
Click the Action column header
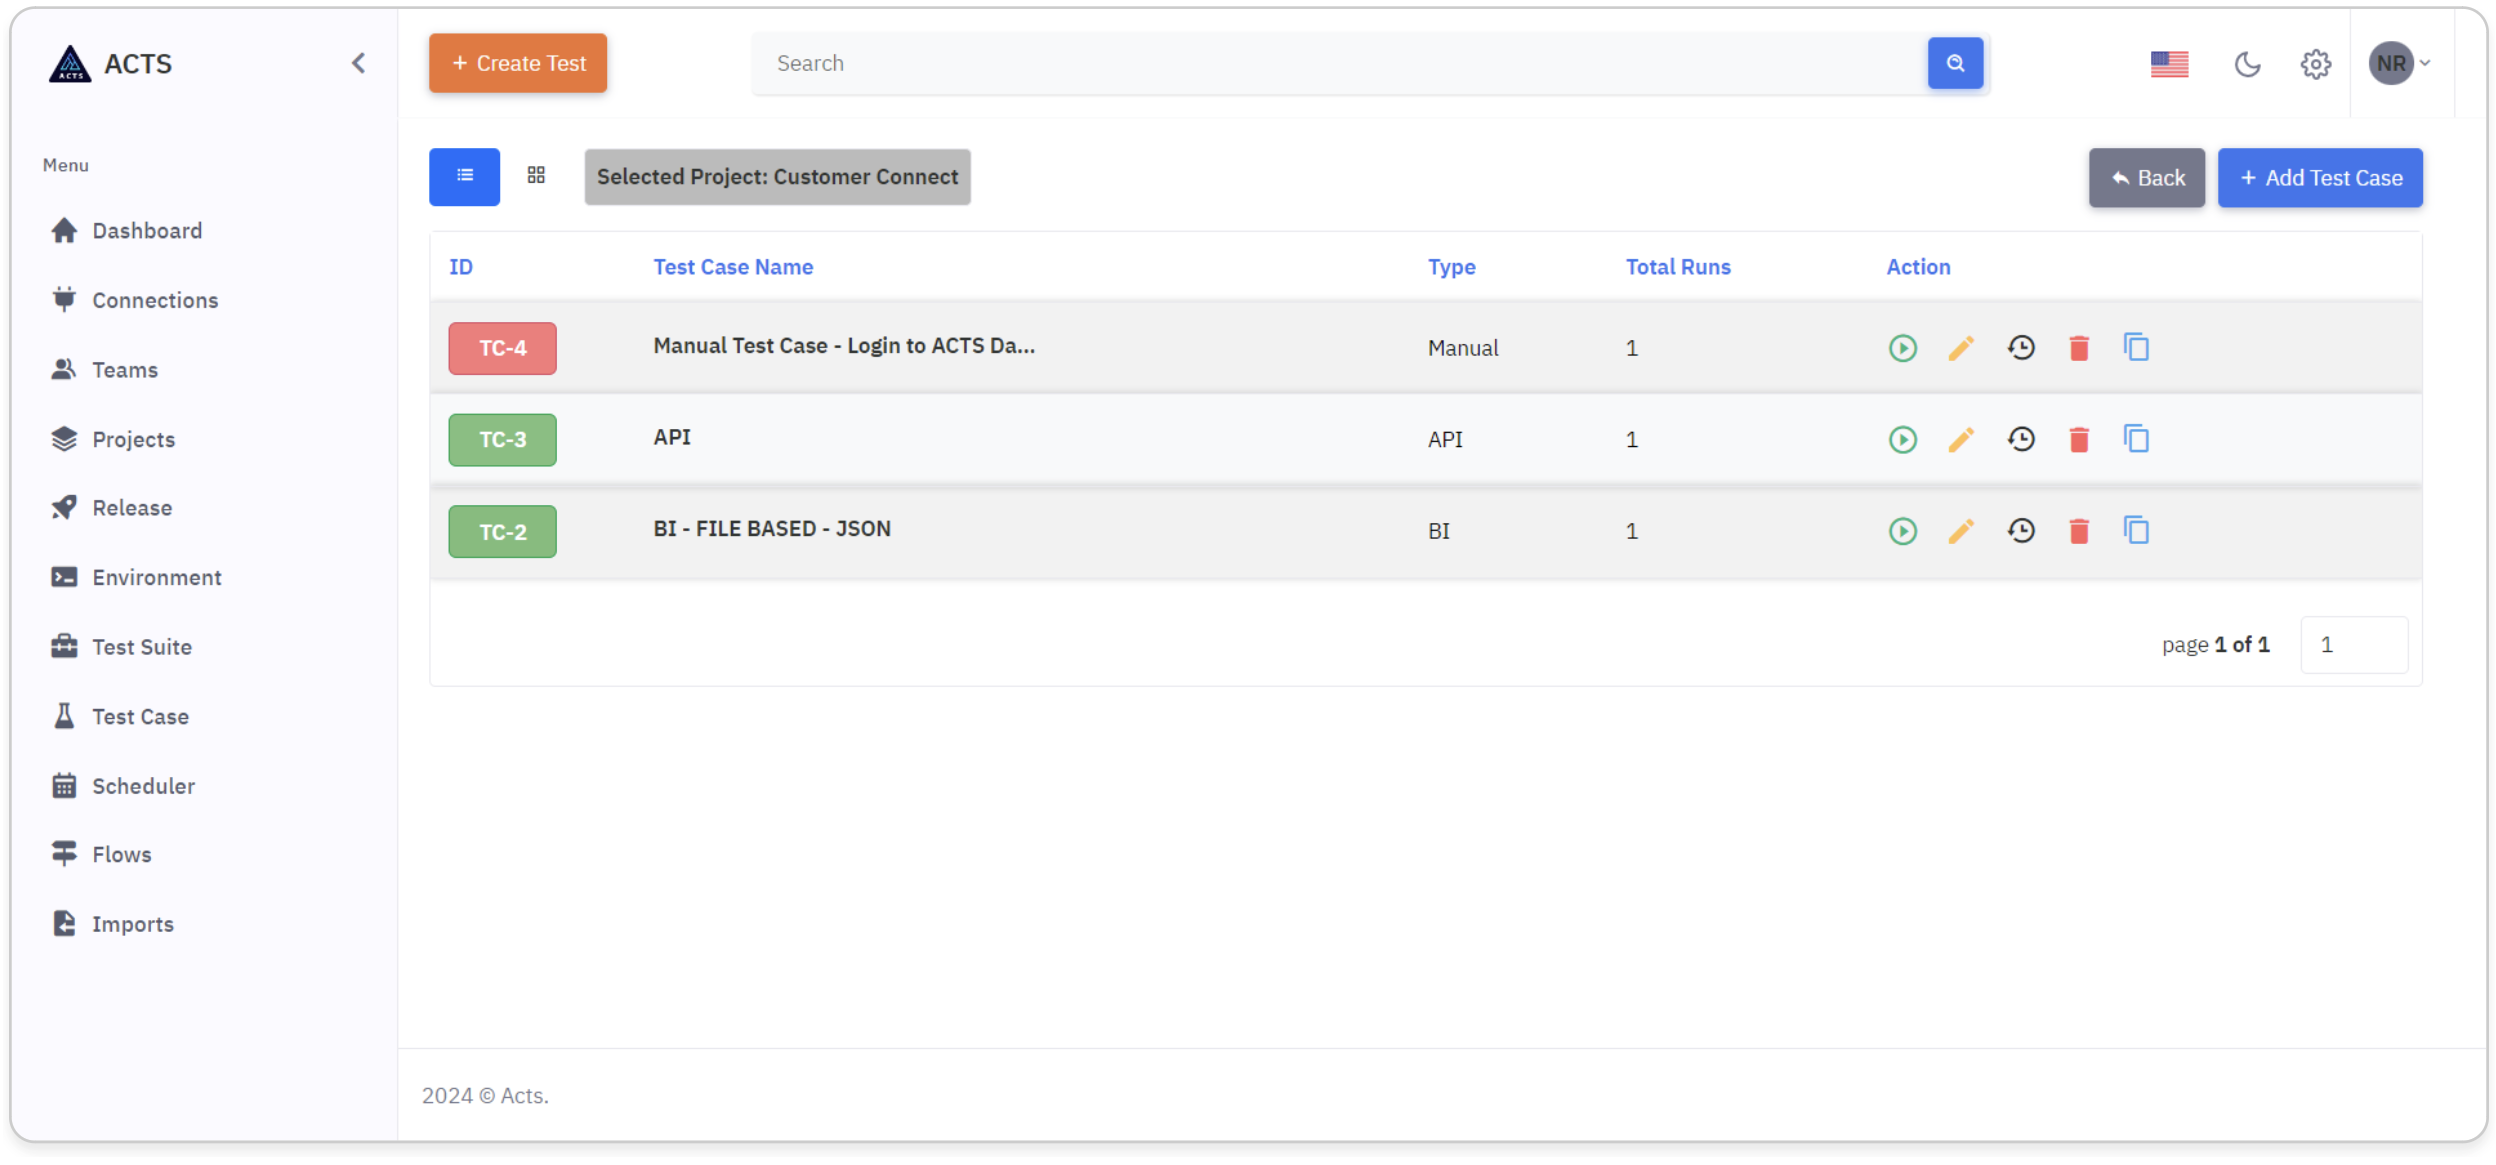coord(1918,267)
